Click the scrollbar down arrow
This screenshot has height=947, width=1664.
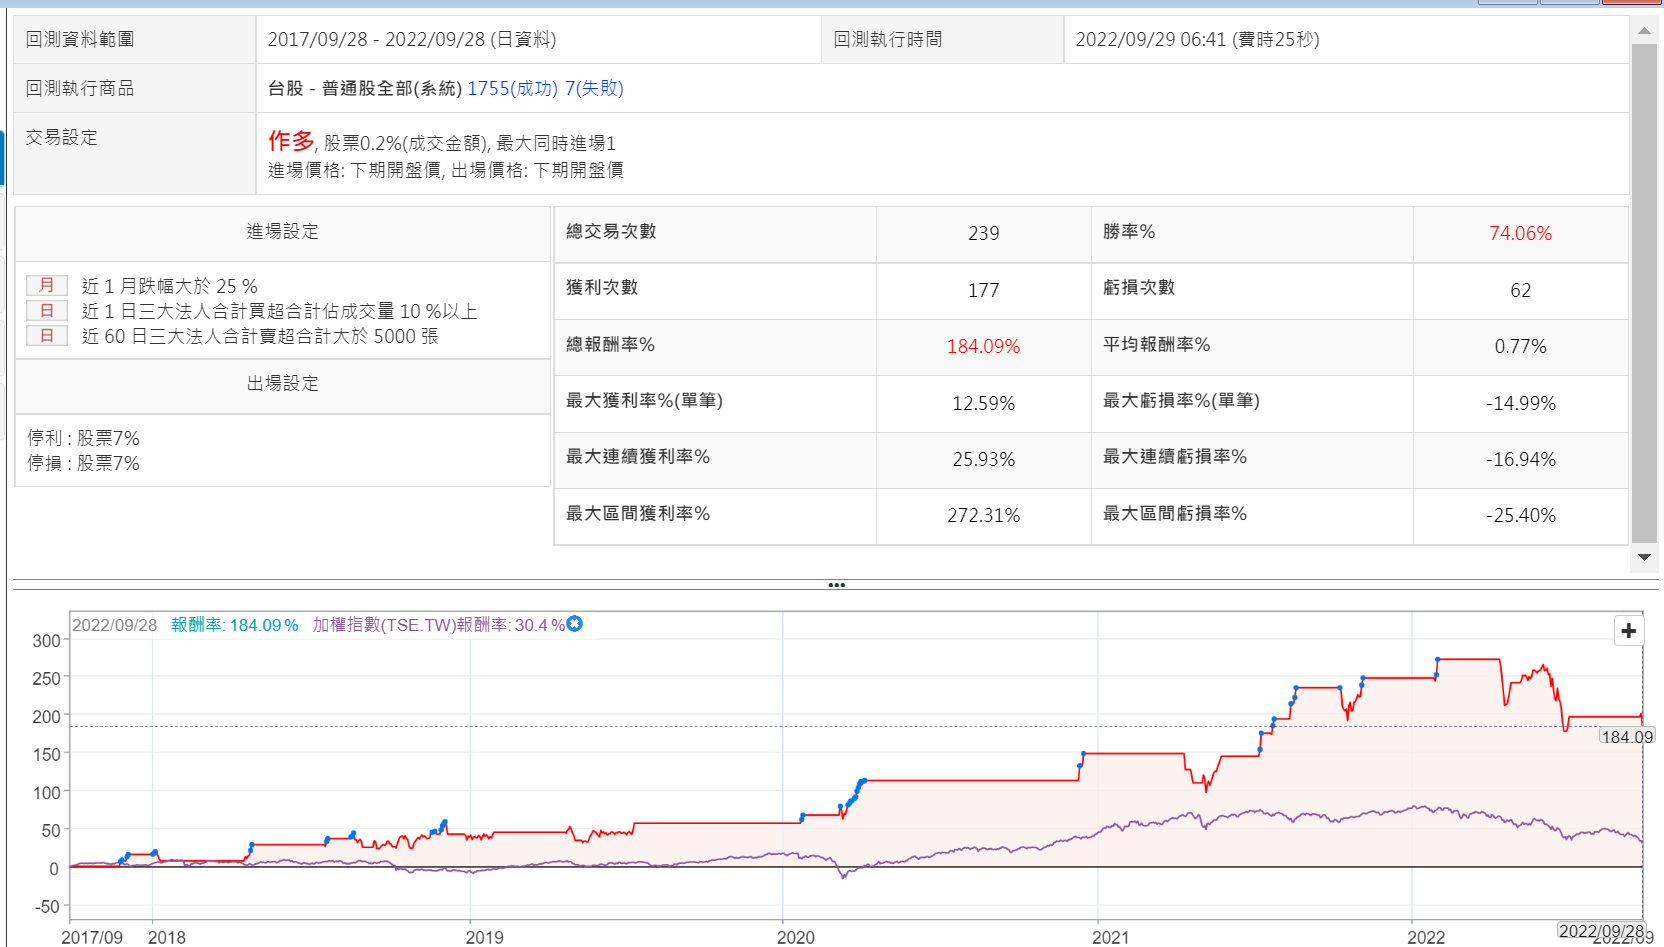point(1644,557)
